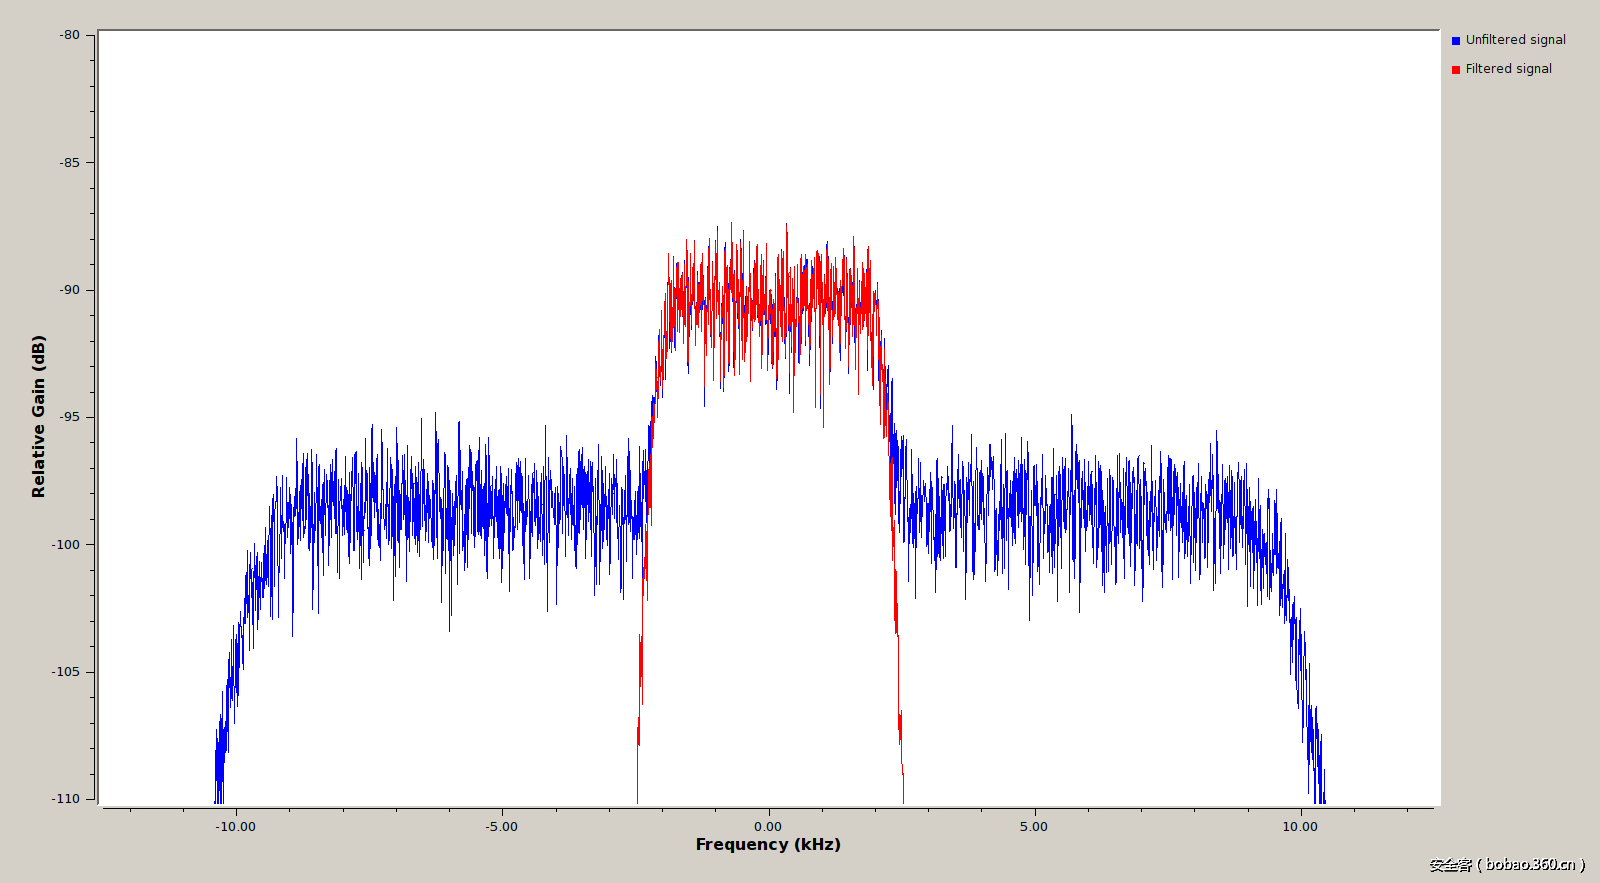Screen dimensions: 1600x883
Task: Click the red filtered passband near 0 kHz
Action: pyautogui.click(x=770, y=300)
